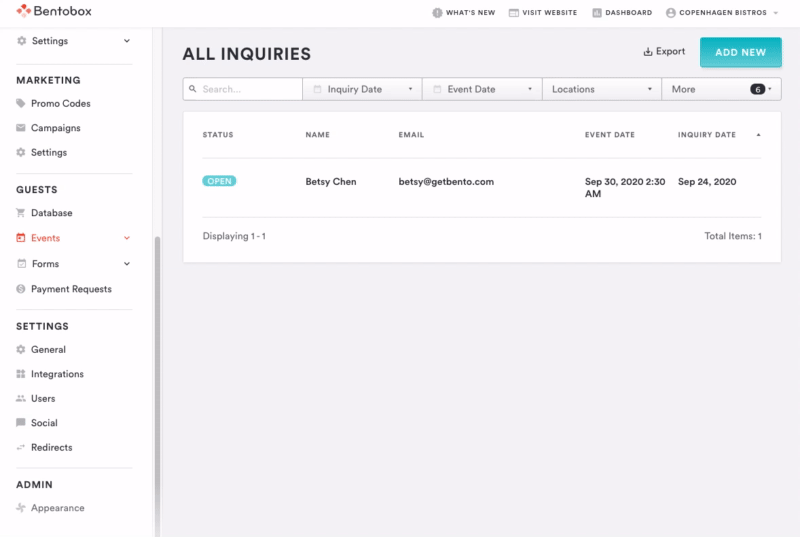Click the Redirects arrows icon
Image resolution: width=800 pixels, height=537 pixels.
20,447
